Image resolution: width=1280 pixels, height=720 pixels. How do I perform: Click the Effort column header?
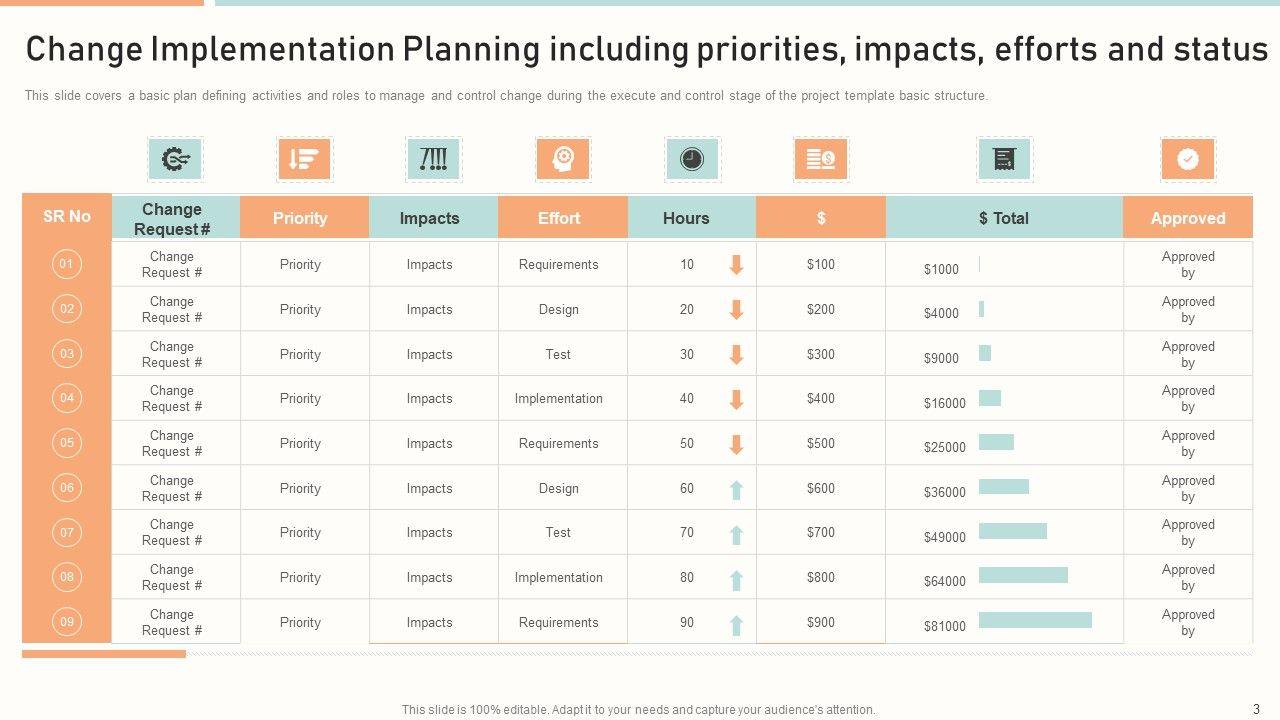click(x=559, y=218)
